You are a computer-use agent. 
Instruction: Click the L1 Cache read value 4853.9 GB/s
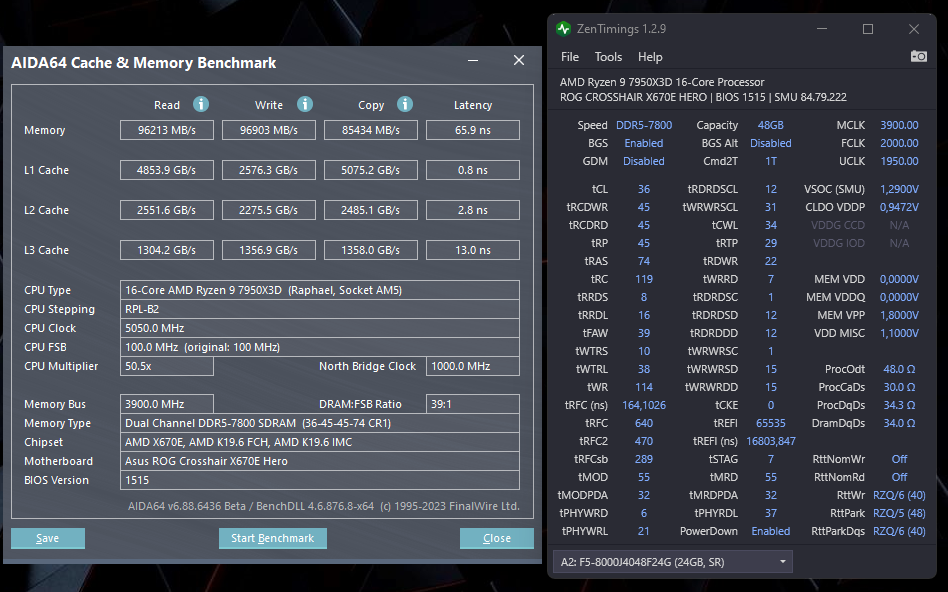(x=167, y=170)
